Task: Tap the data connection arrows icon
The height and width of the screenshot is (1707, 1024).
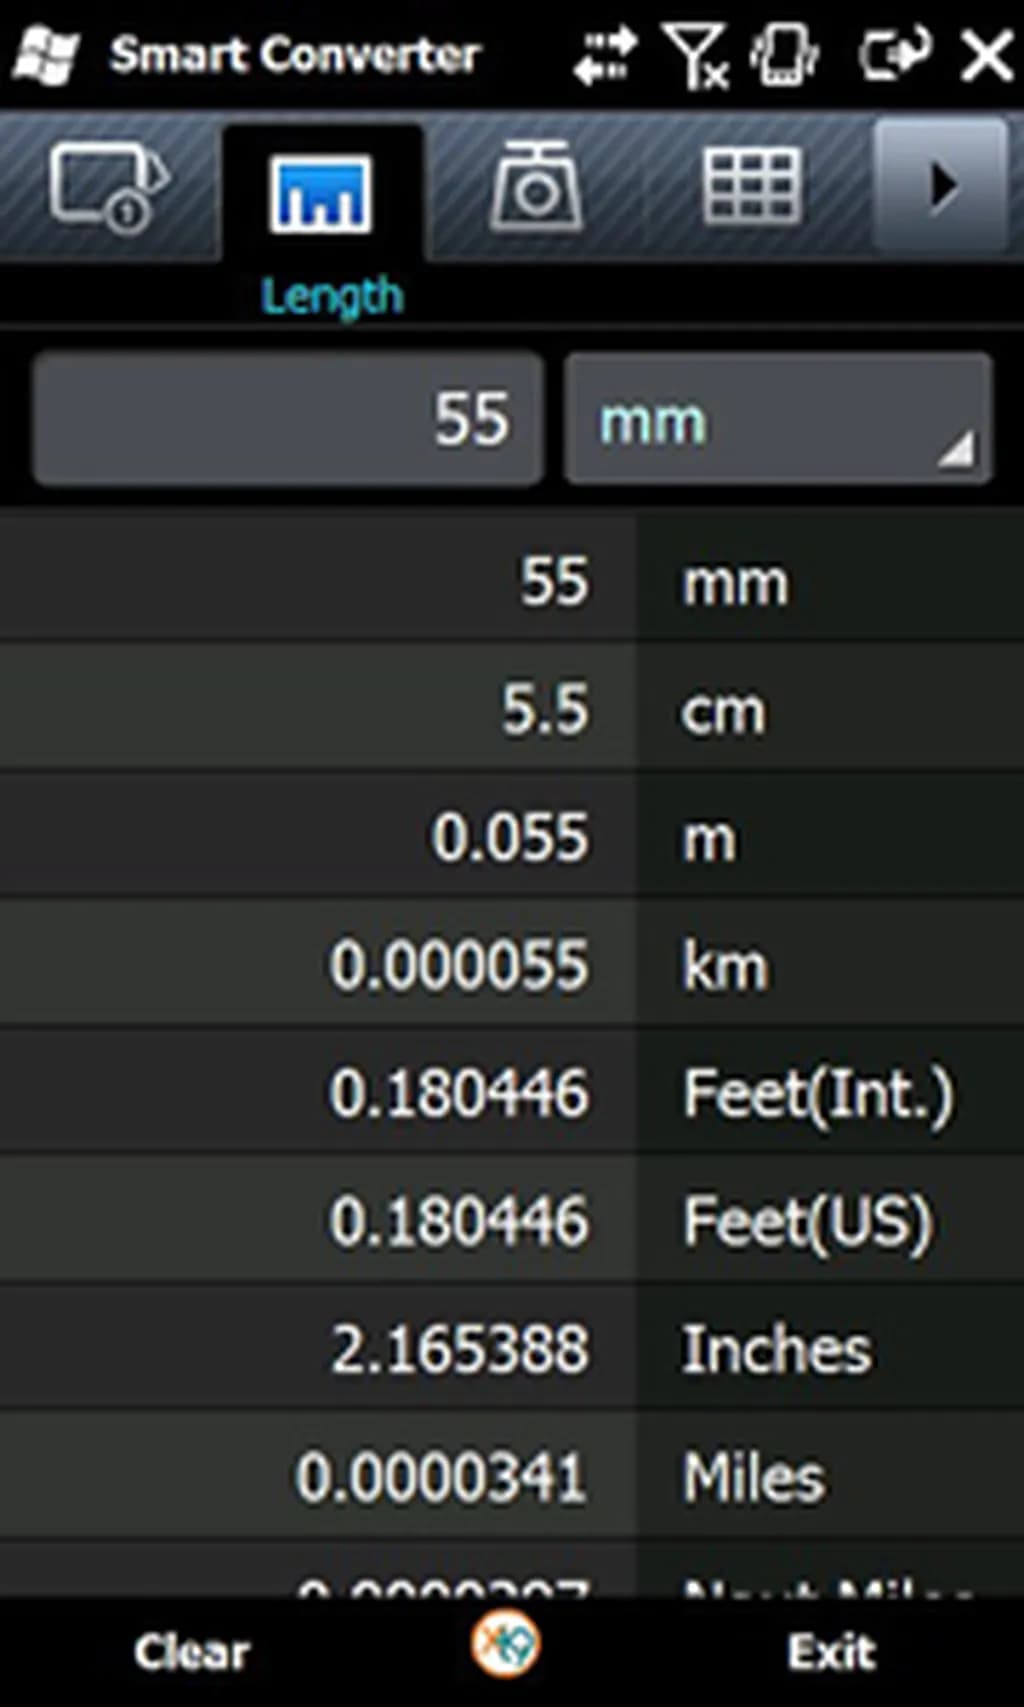Action: (606, 55)
